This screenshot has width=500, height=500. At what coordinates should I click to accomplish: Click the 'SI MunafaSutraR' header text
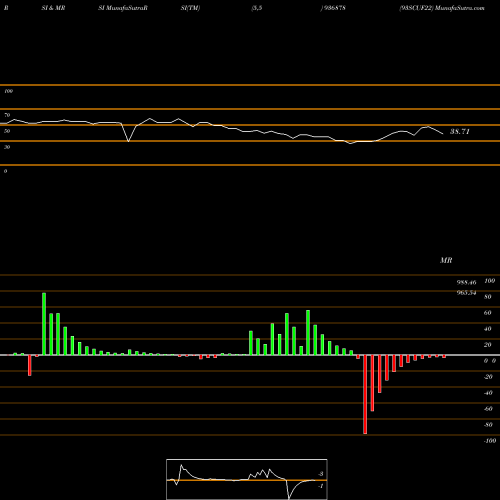[123, 8]
